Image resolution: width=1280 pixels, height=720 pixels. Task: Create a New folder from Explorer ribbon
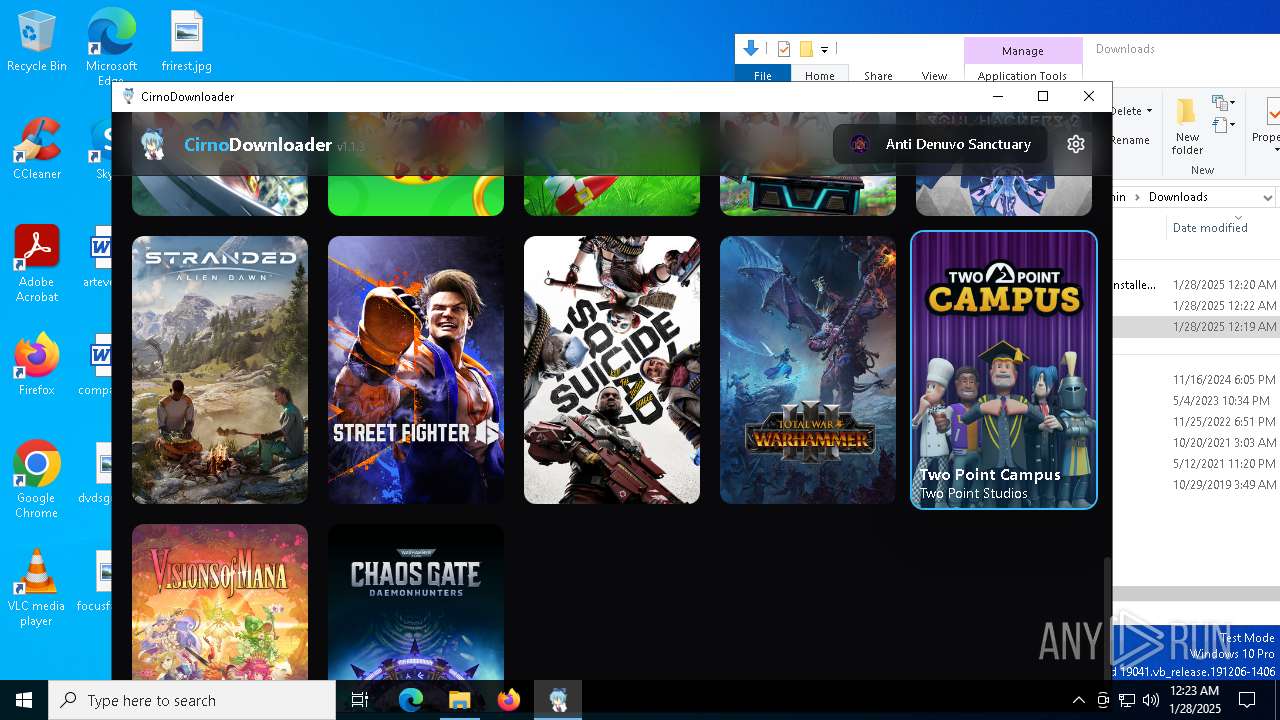1187,127
